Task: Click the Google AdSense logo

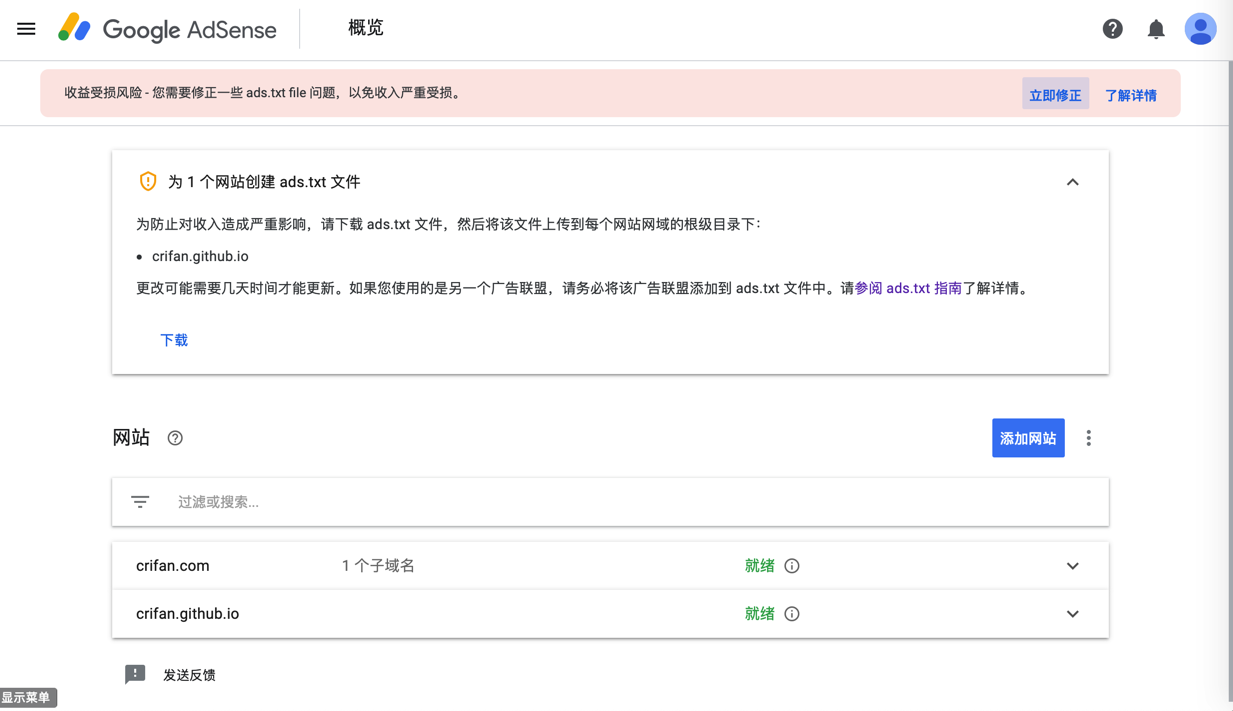Action: coord(167,29)
